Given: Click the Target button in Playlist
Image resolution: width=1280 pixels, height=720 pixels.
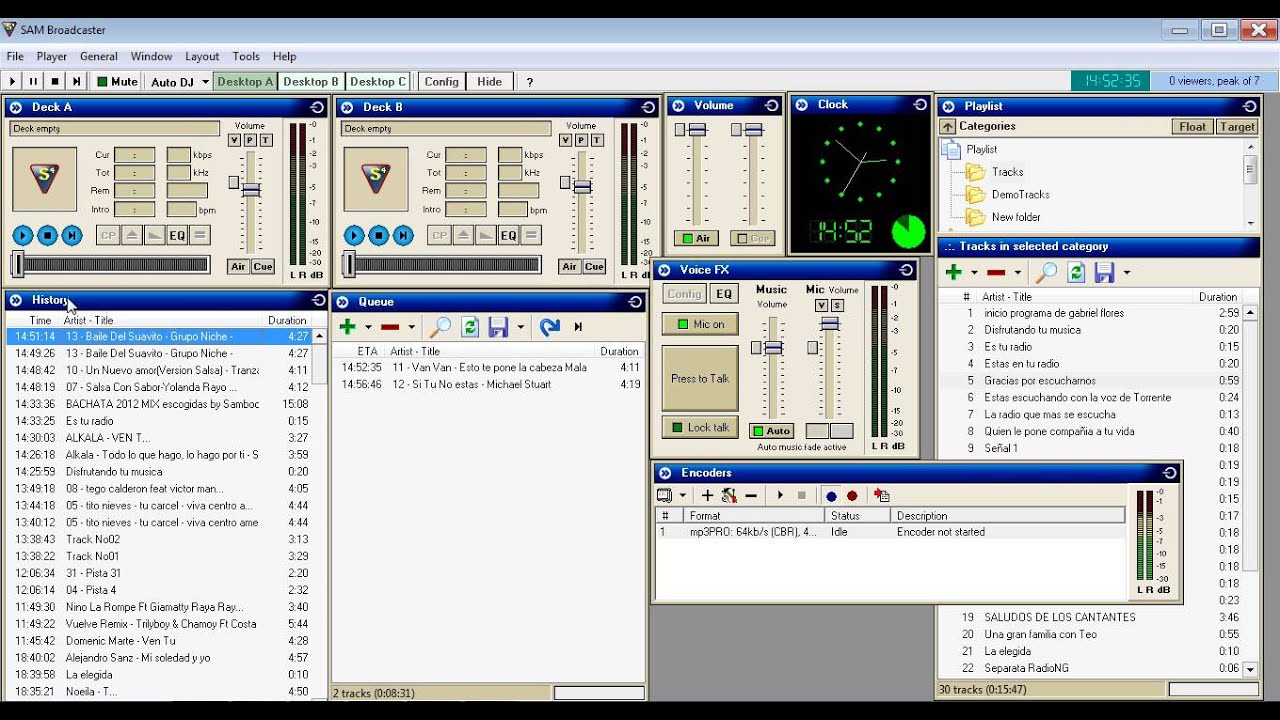Looking at the screenshot, I should coord(1237,127).
